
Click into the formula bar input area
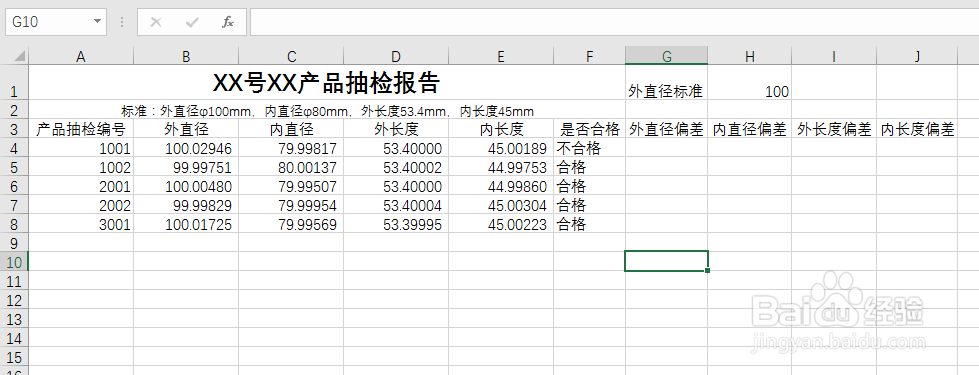614,22
